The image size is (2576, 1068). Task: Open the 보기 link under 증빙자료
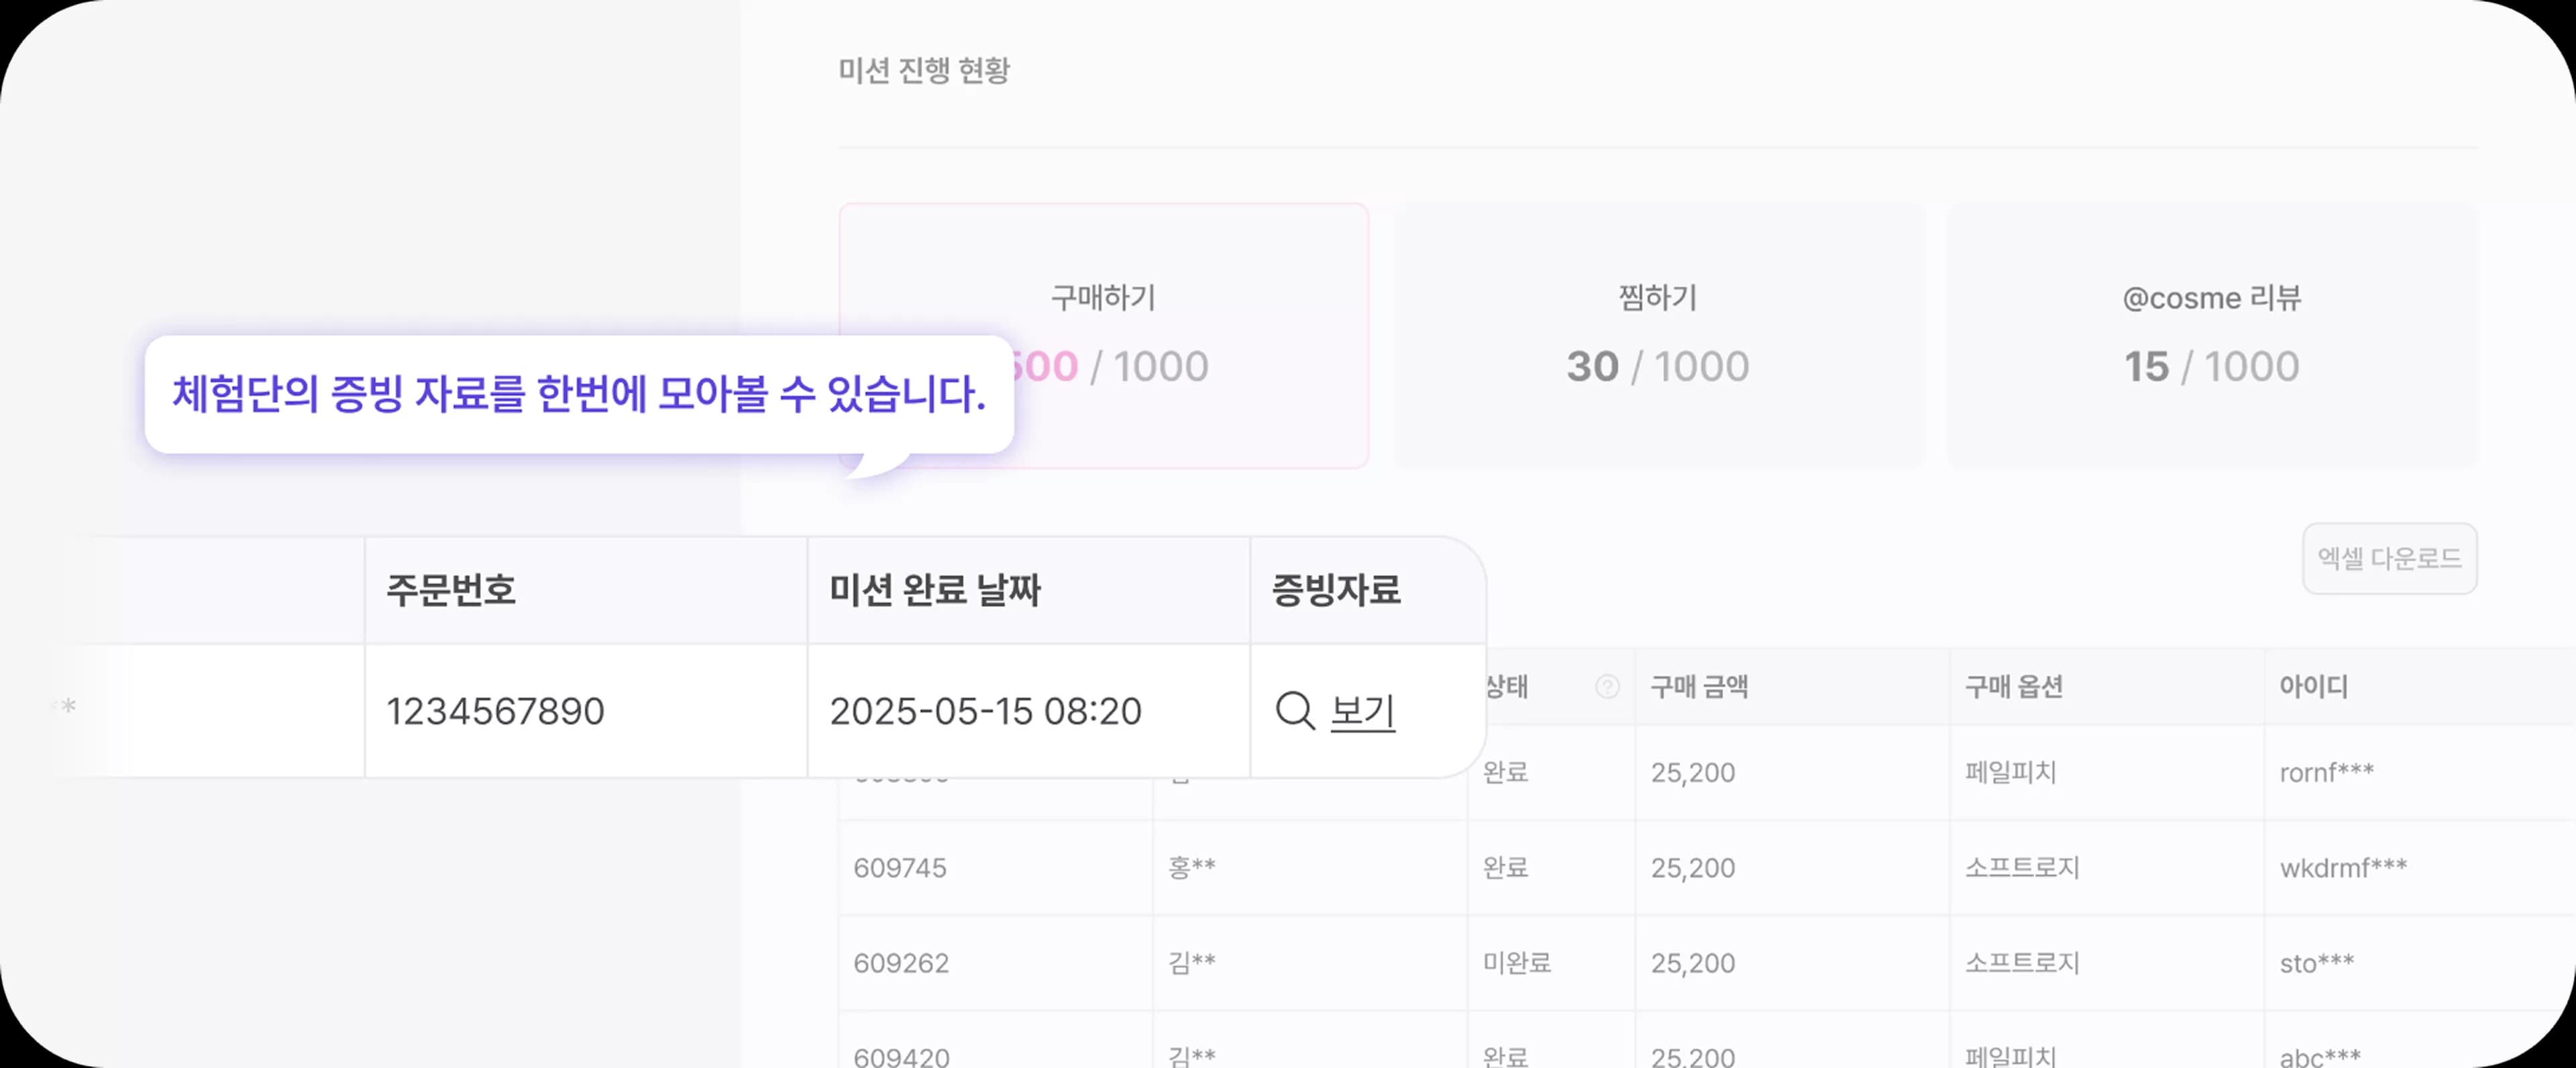click(x=1362, y=711)
